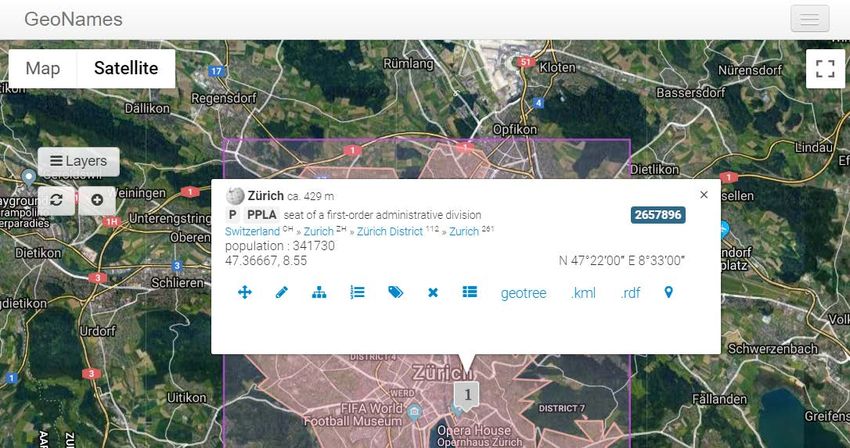Click the GeoNames brand logo text
Viewport: 850px width, 448px height.
(73, 20)
